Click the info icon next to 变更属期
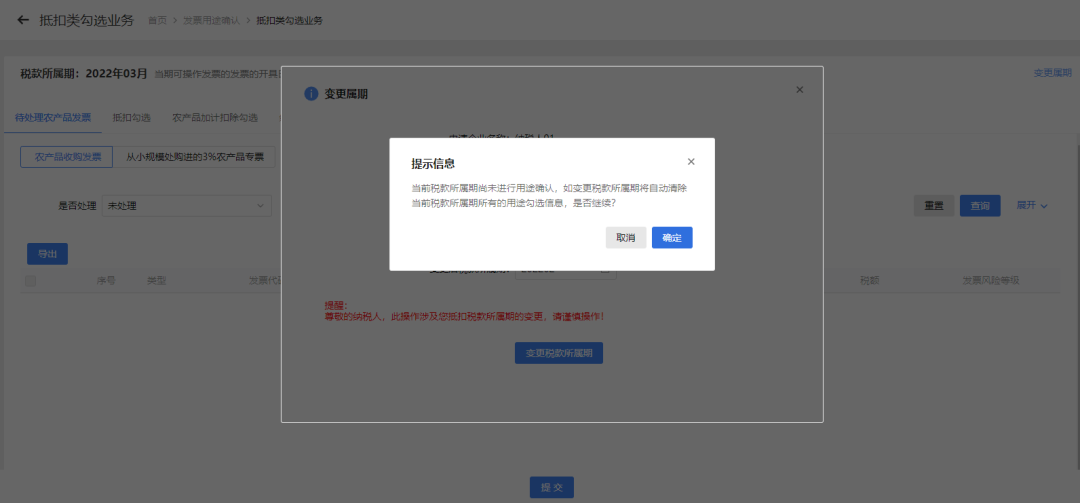 [311, 94]
